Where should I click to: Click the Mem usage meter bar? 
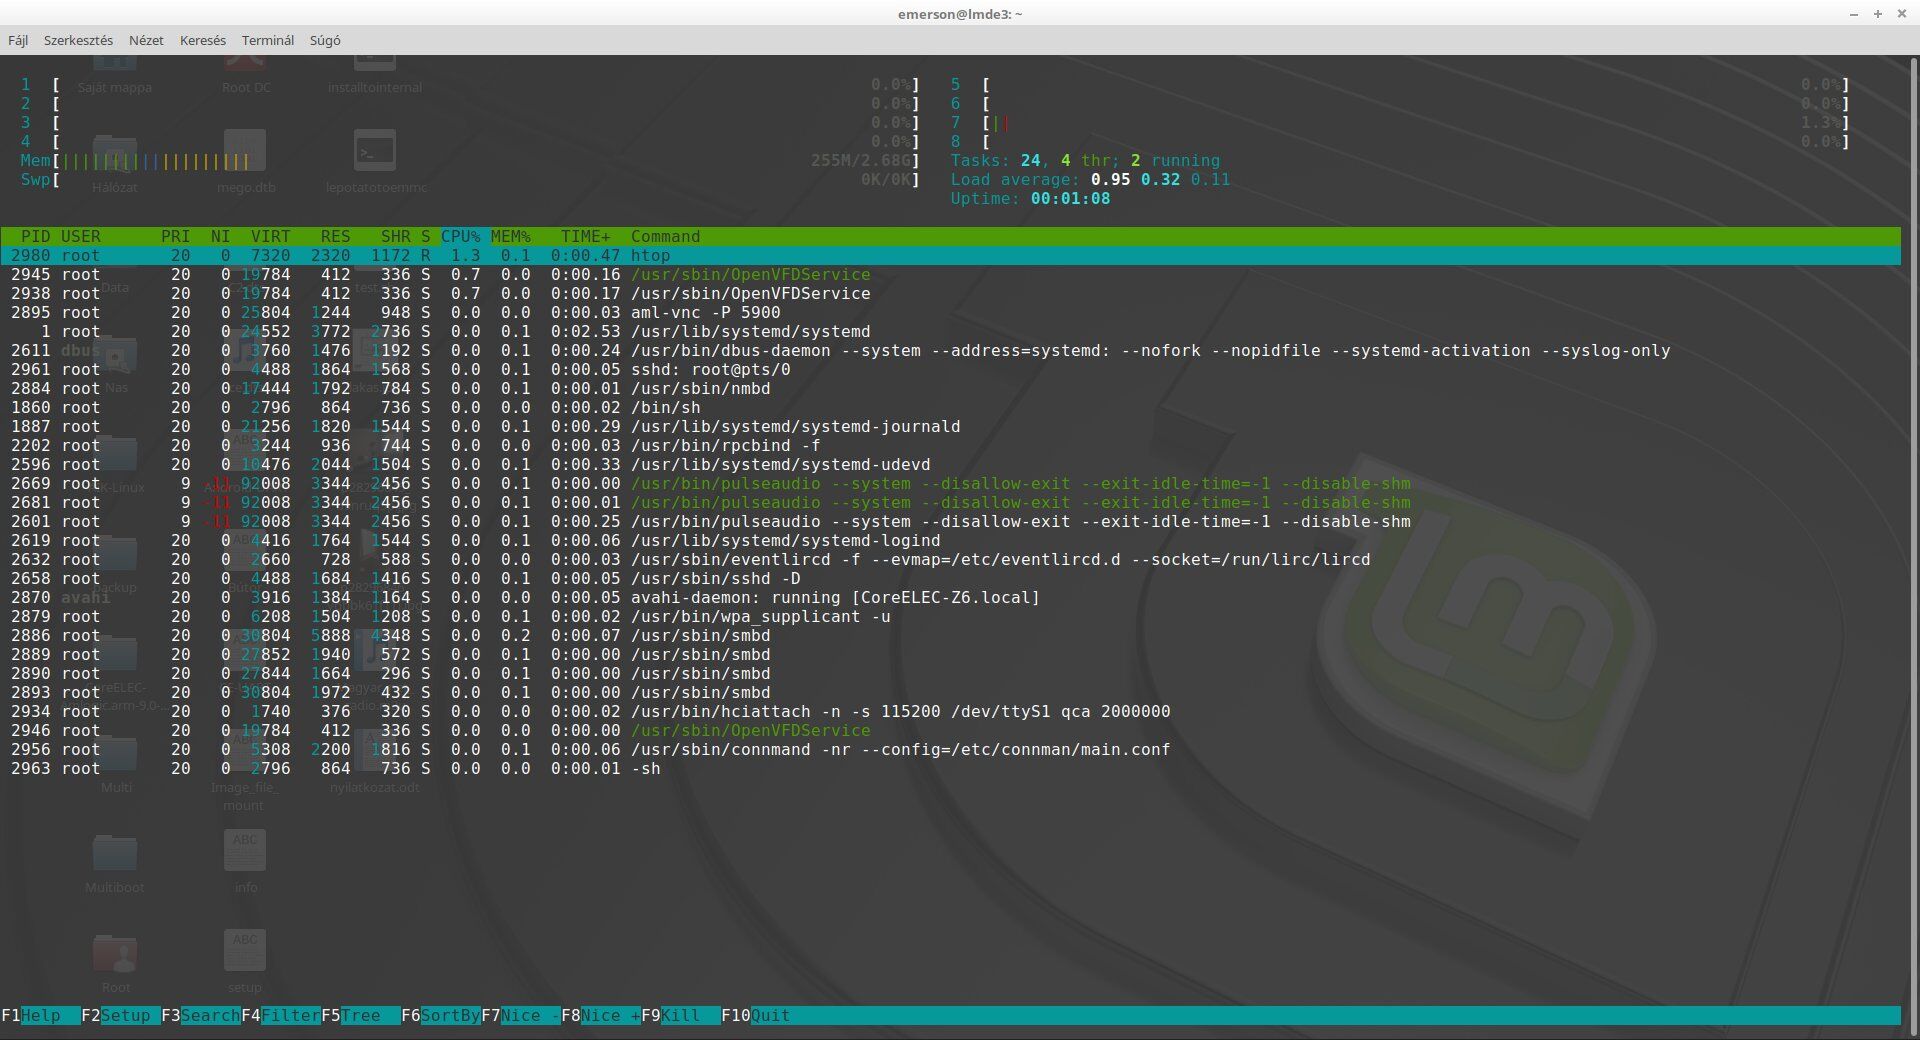(x=485, y=161)
